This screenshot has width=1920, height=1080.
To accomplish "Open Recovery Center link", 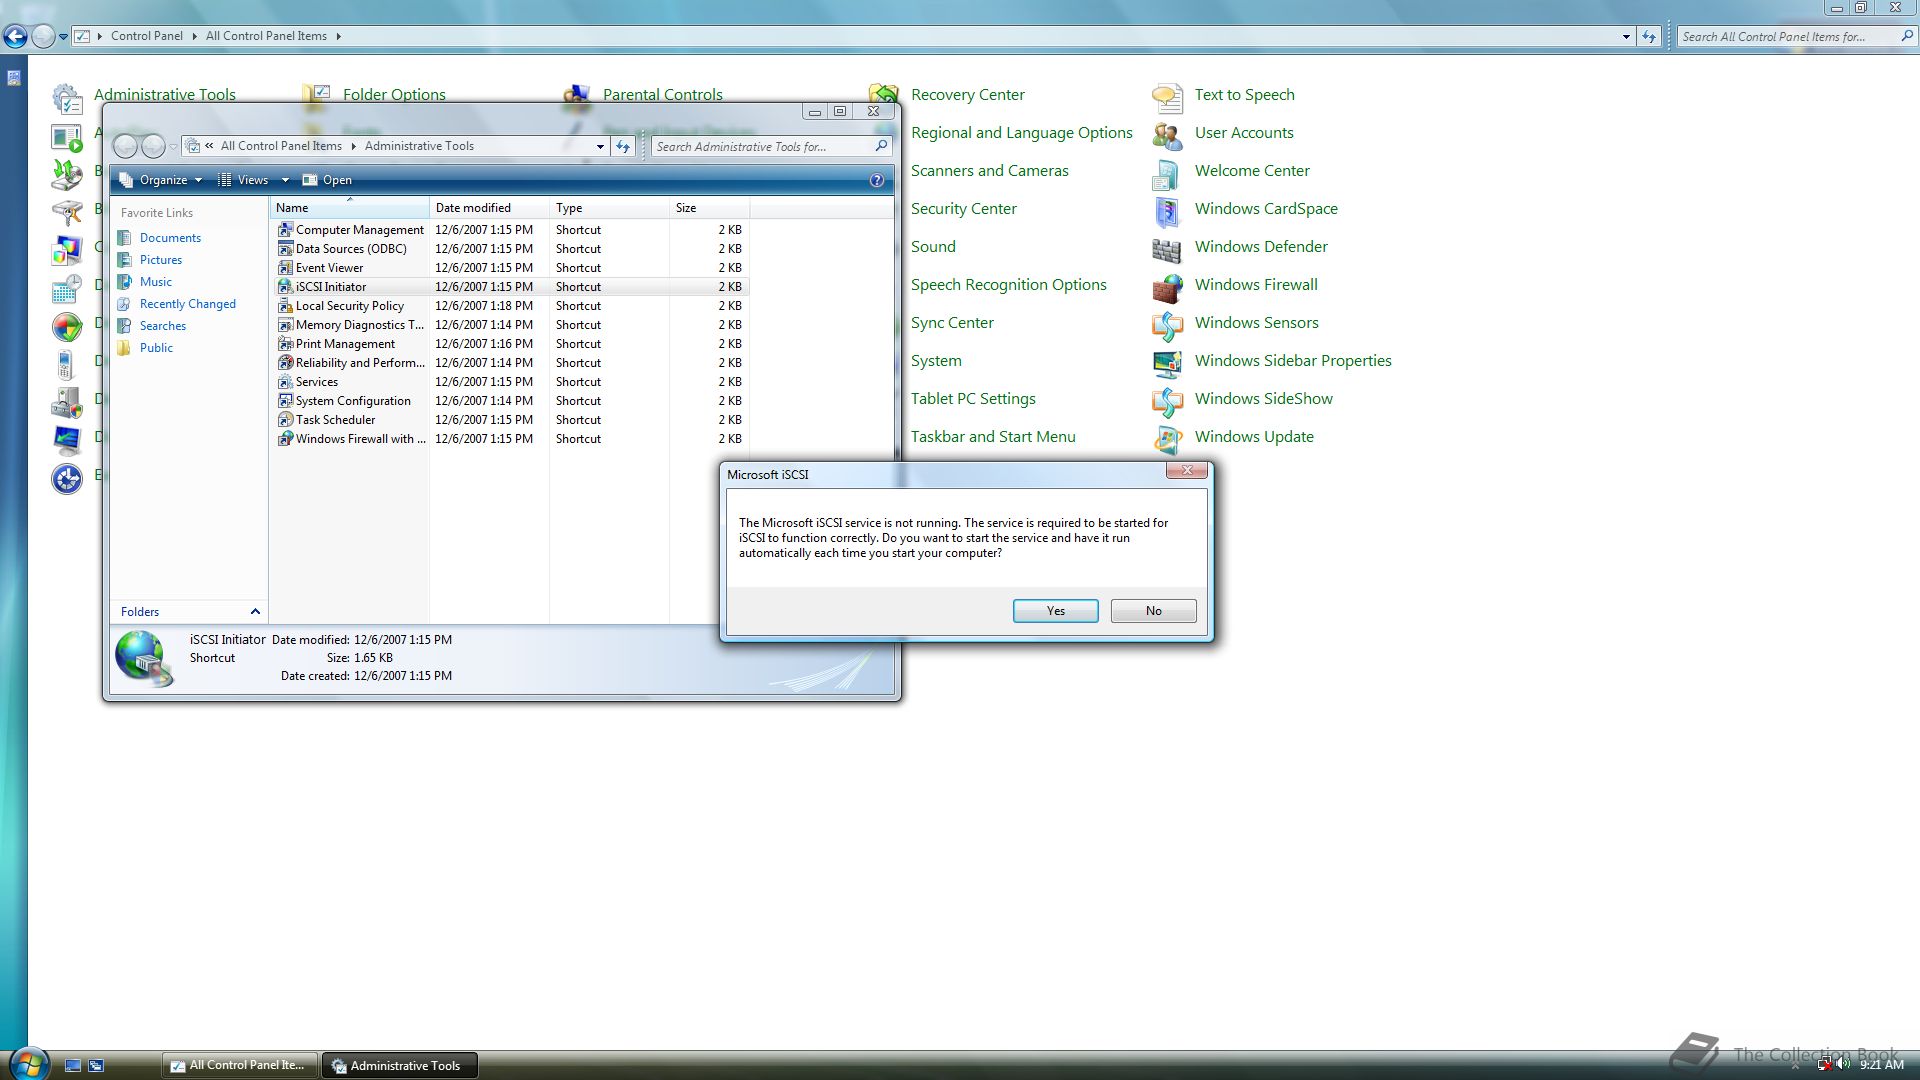I will click(967, 95).
